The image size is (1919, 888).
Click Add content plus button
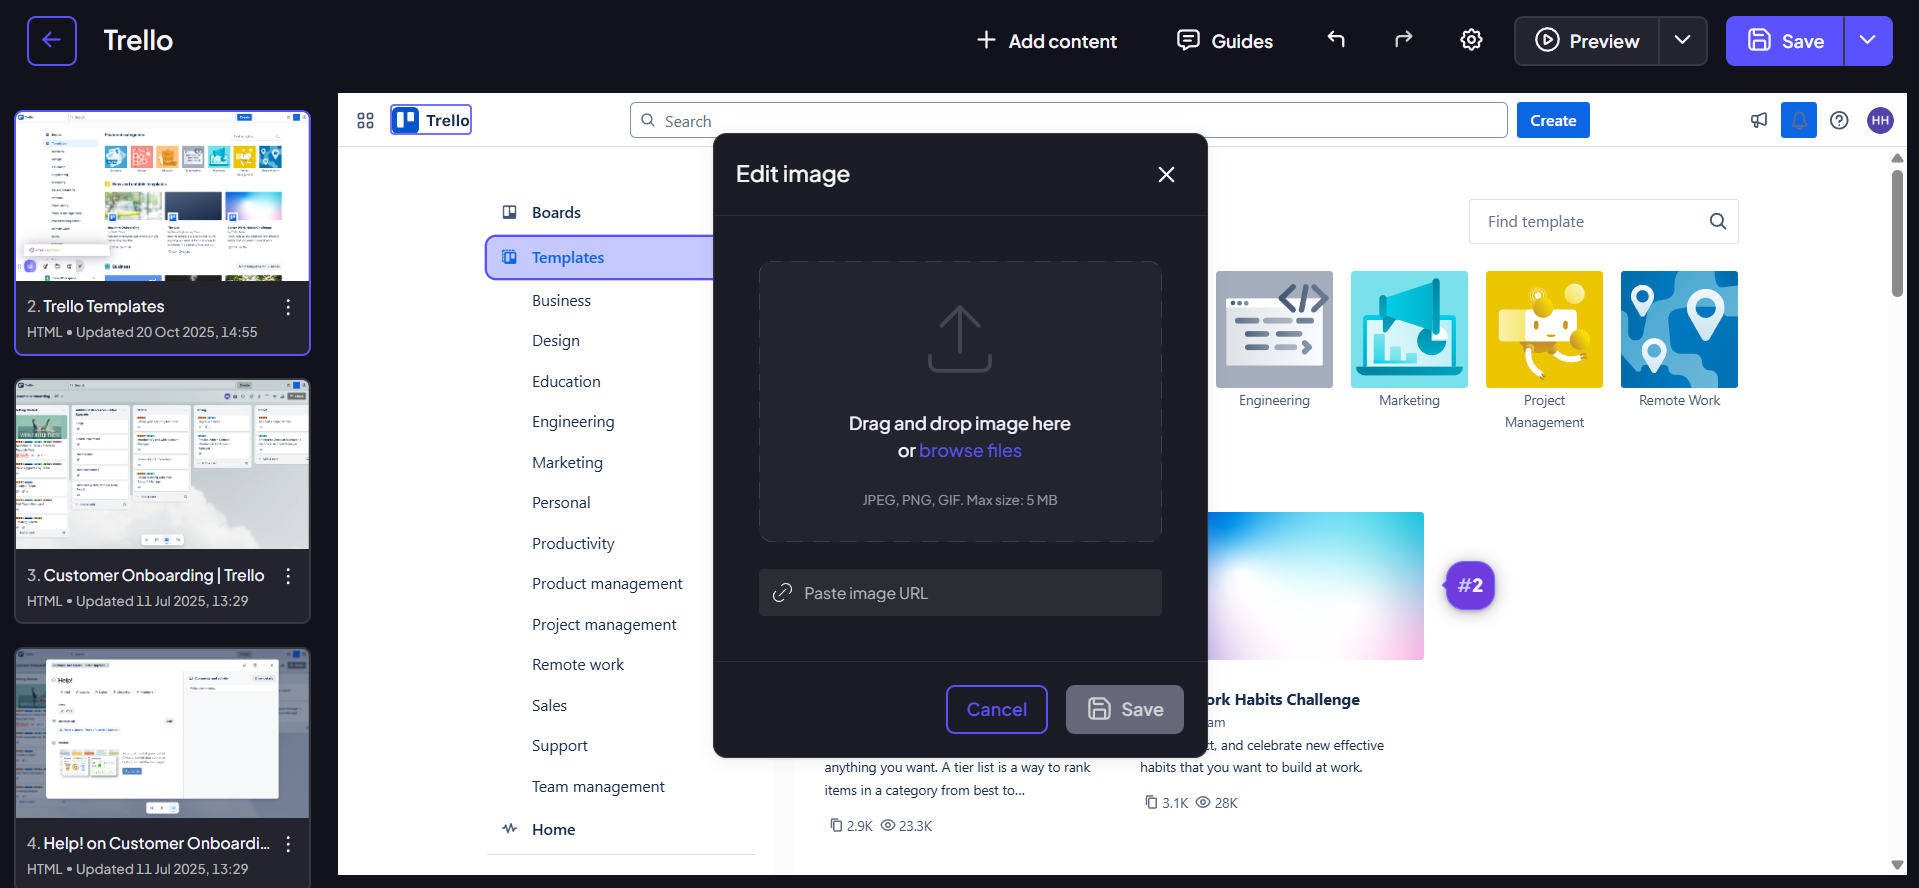tap(1046, 41)
